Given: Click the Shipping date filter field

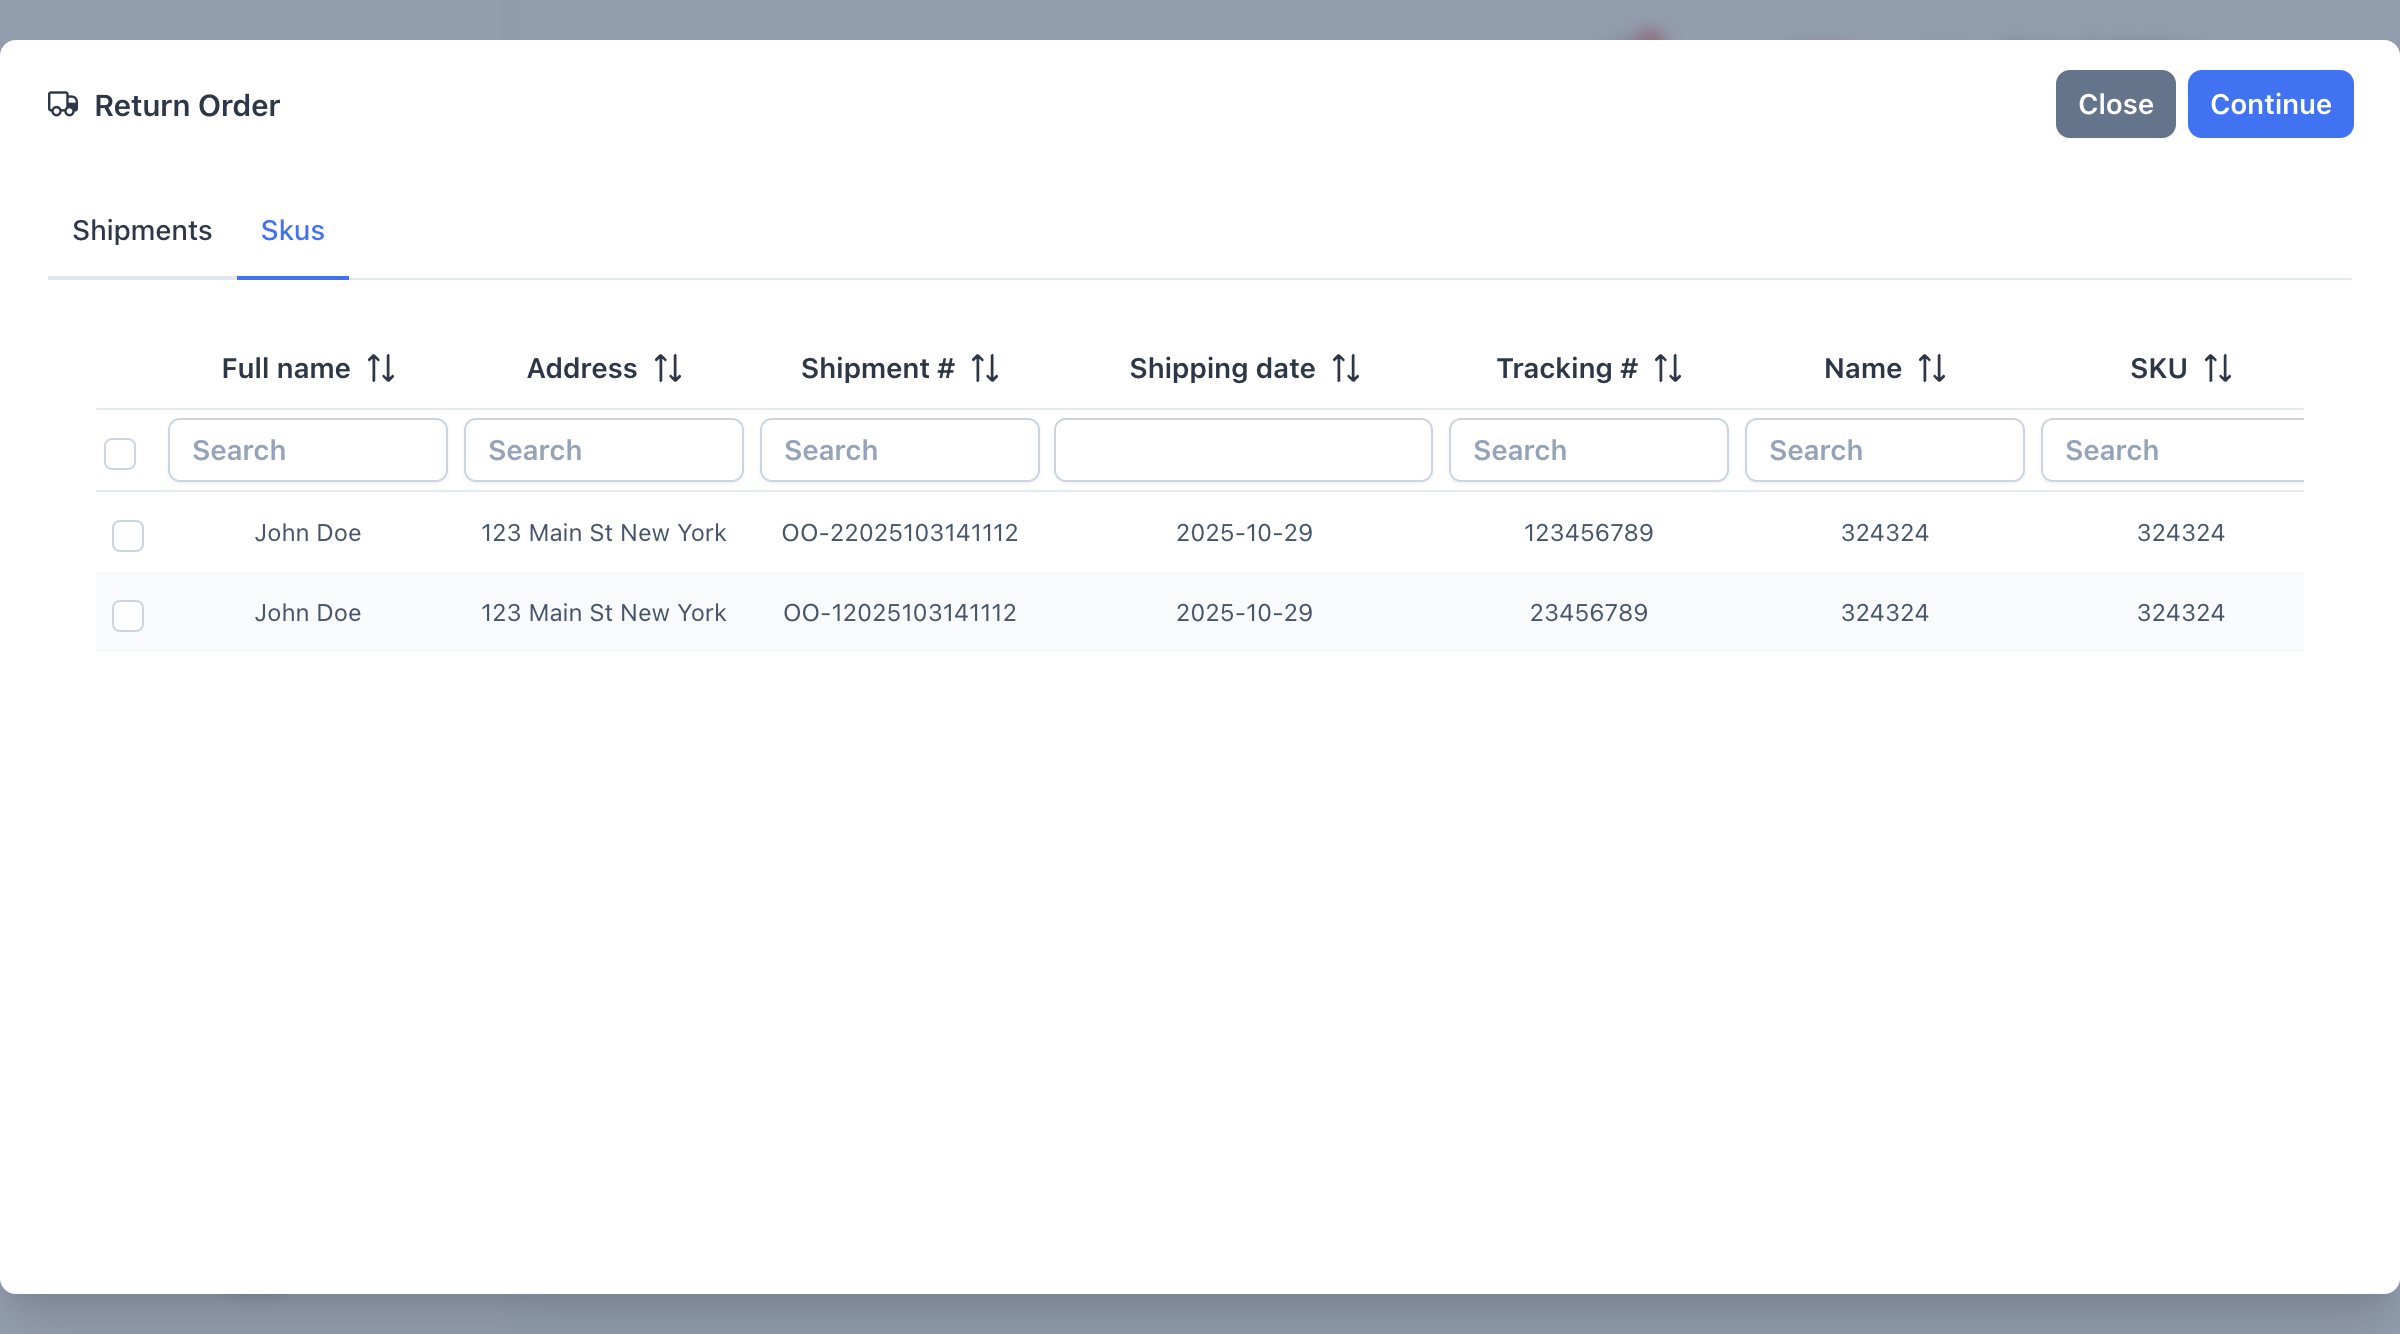Looking at the screenshot, I should pos(1243,450).
